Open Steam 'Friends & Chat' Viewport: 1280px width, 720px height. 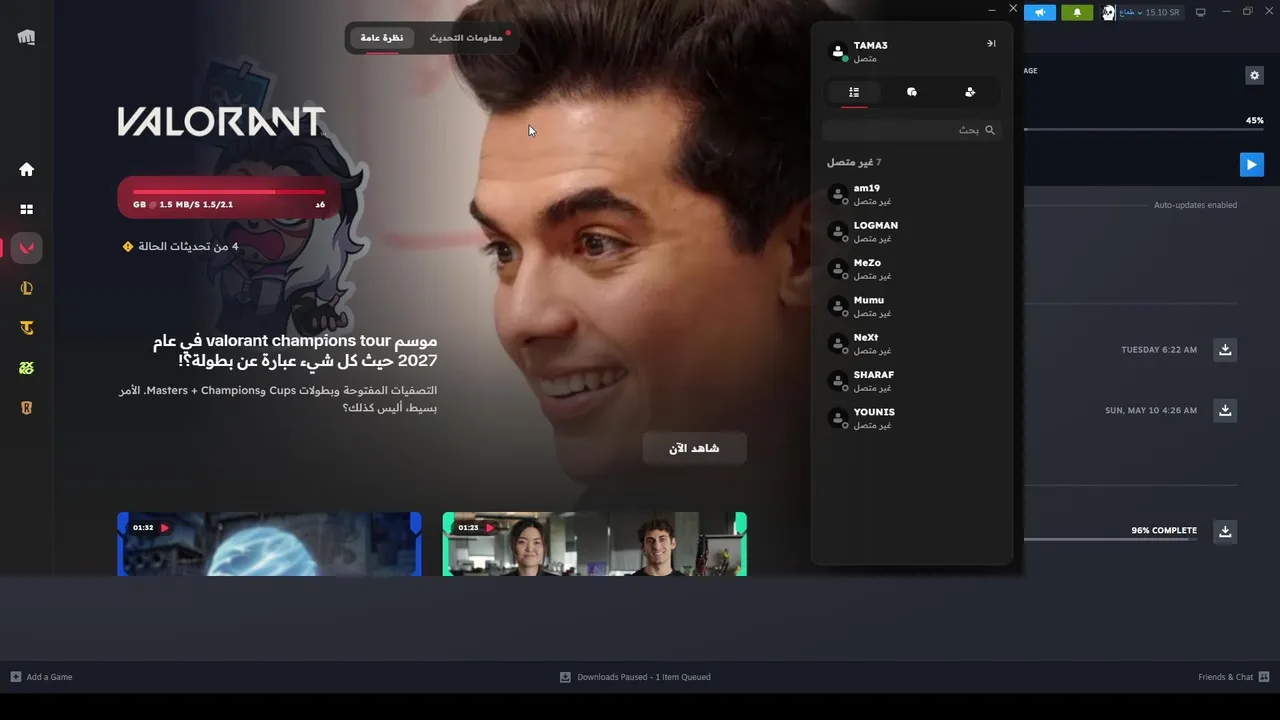click(x=1225, y=677)
